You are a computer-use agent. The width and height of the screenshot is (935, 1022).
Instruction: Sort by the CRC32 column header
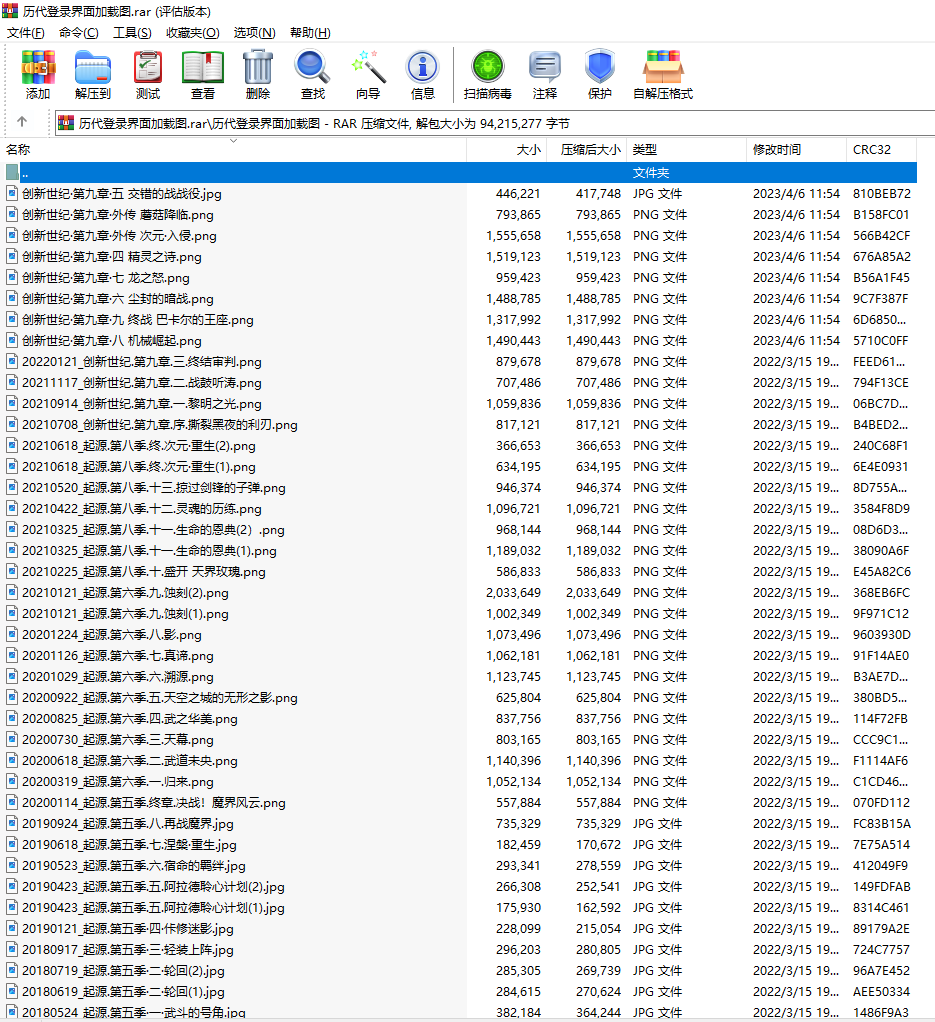click(882, 149)
